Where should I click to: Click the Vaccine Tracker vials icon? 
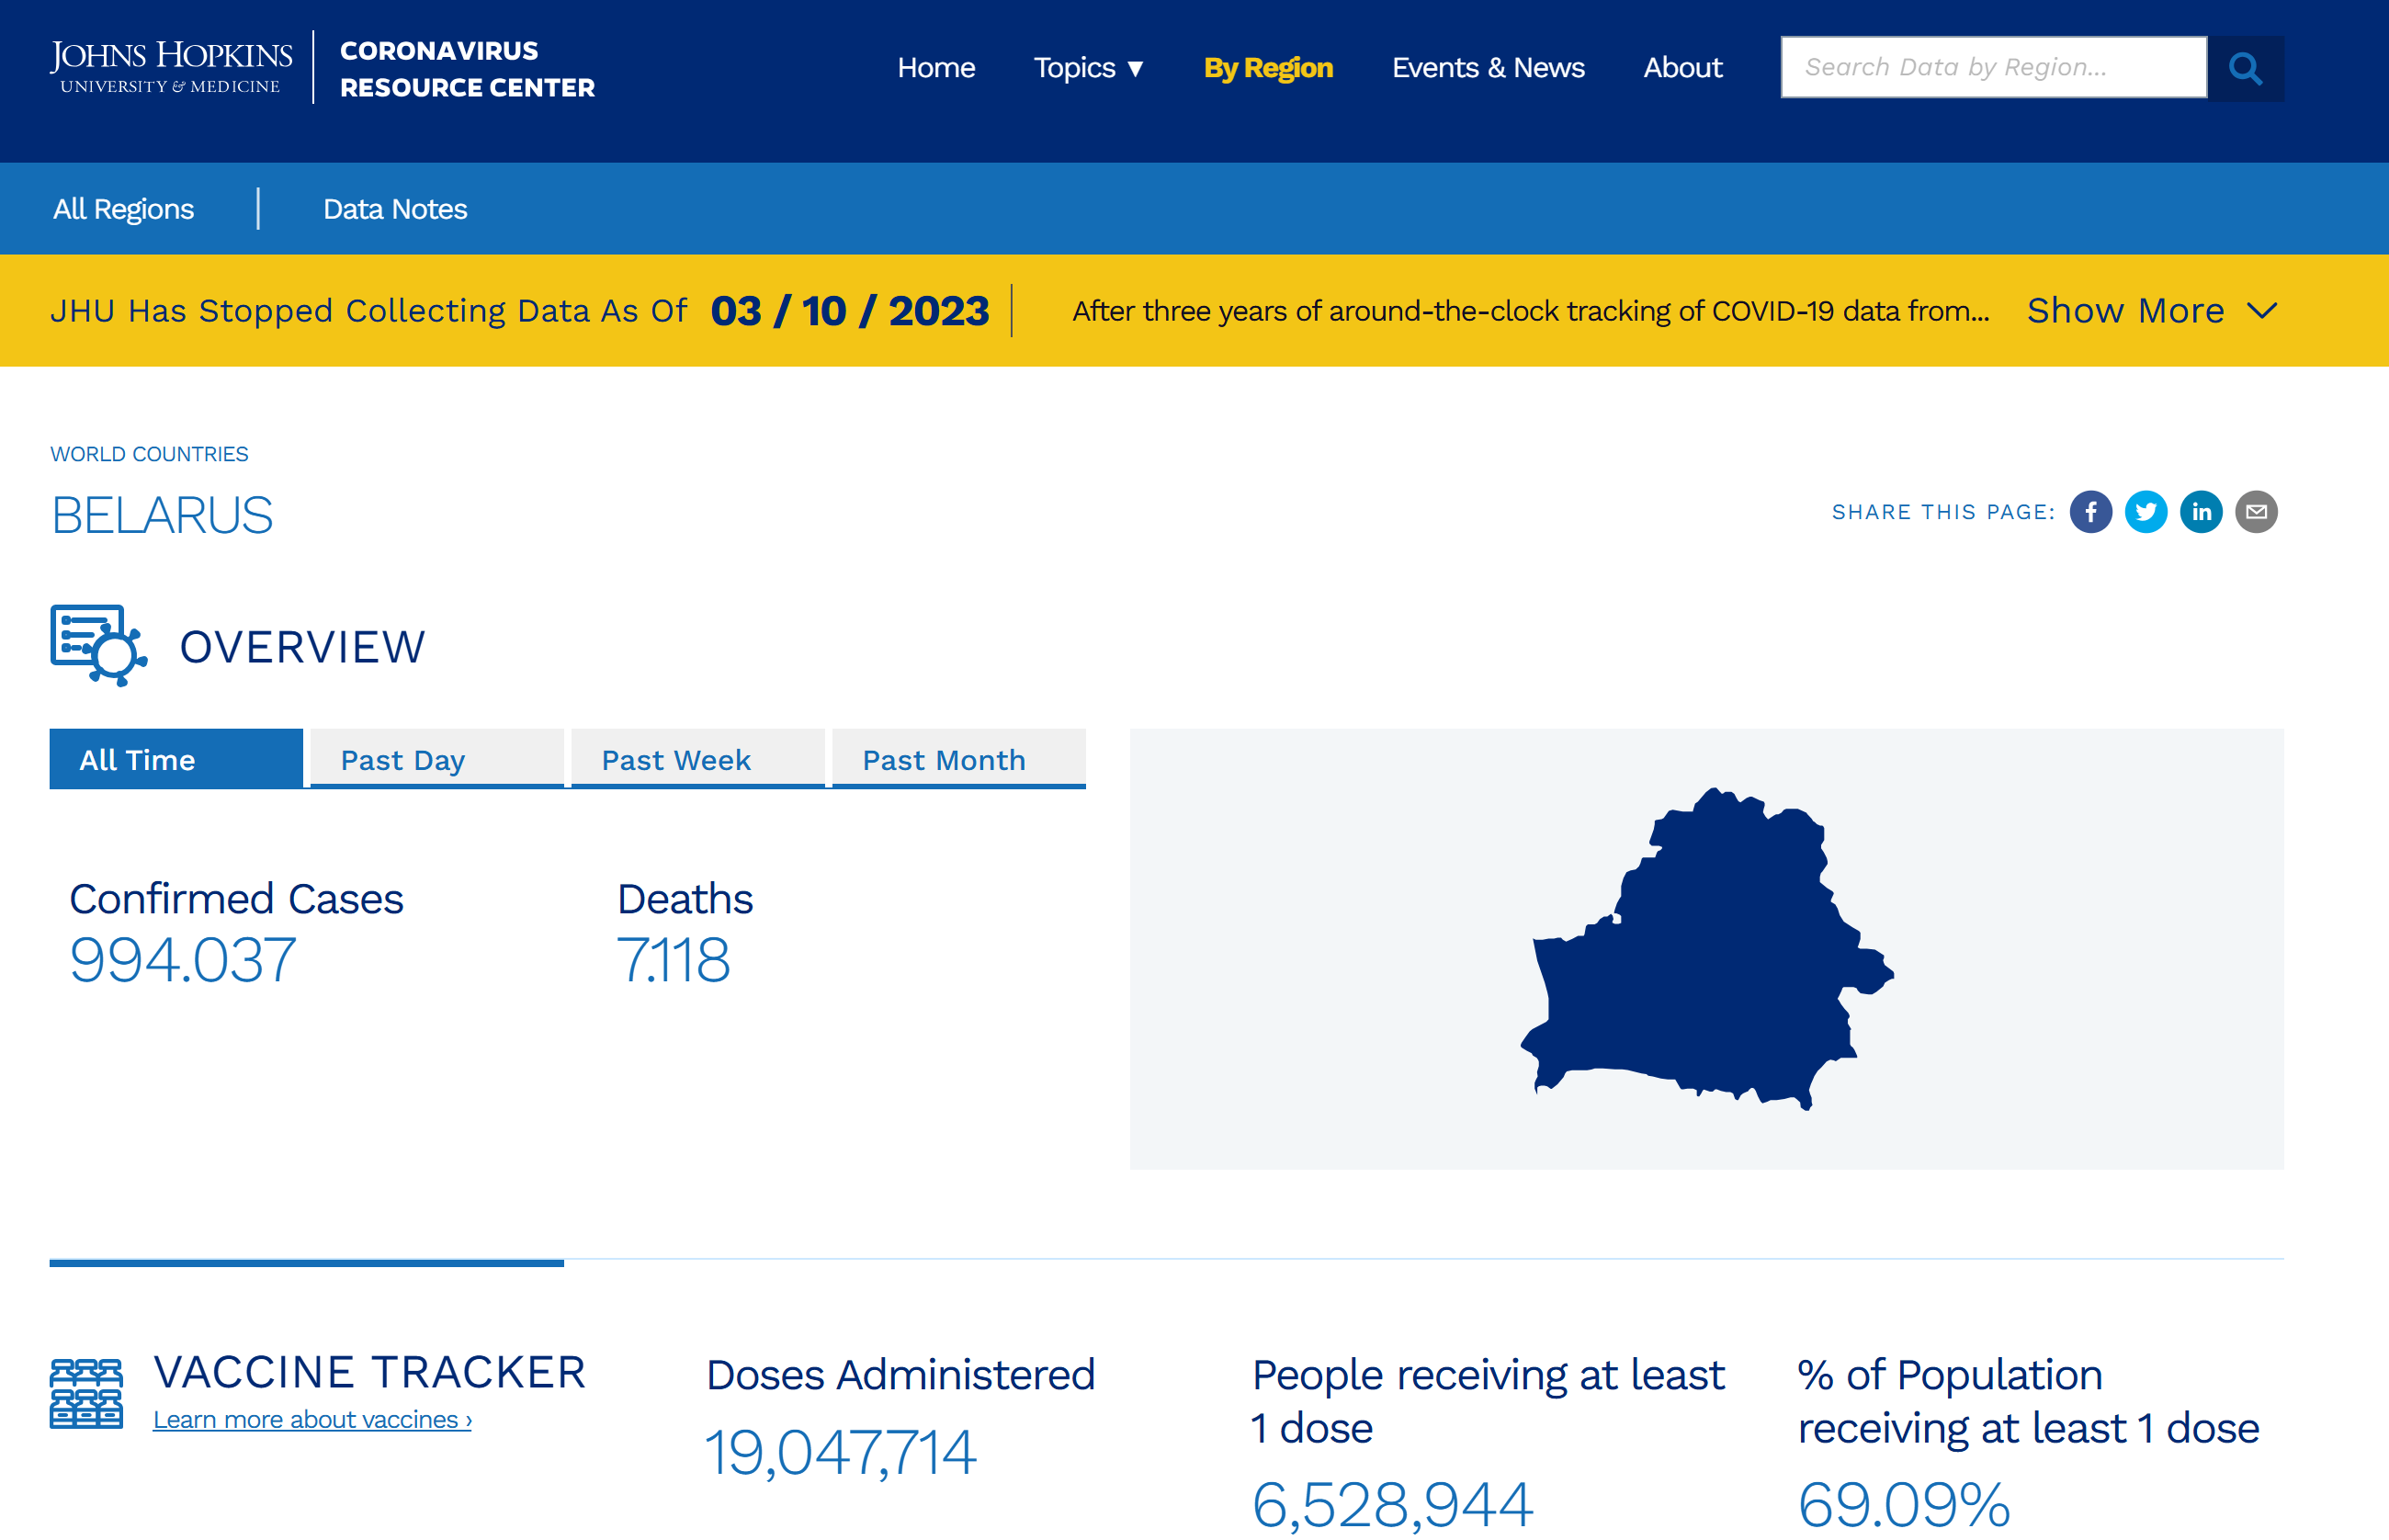click(x=86, y=1393)
